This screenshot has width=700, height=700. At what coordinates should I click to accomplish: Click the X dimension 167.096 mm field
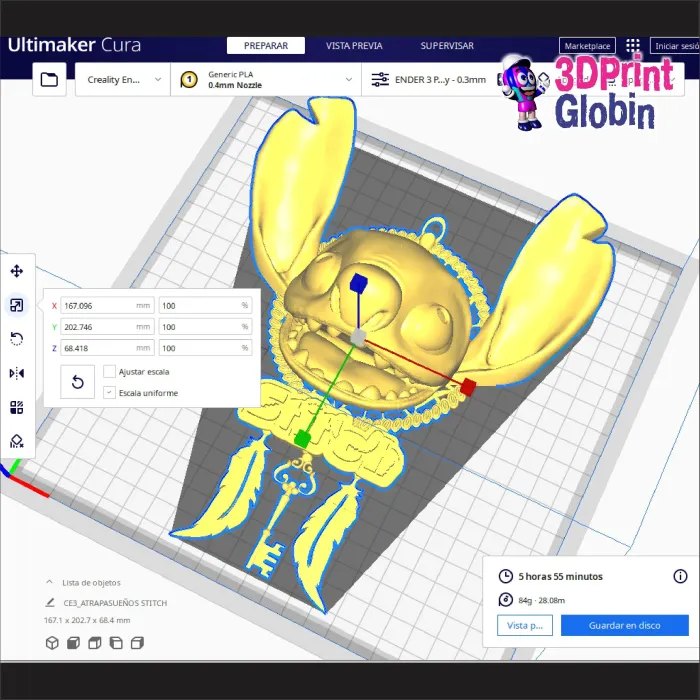[107, 306]
